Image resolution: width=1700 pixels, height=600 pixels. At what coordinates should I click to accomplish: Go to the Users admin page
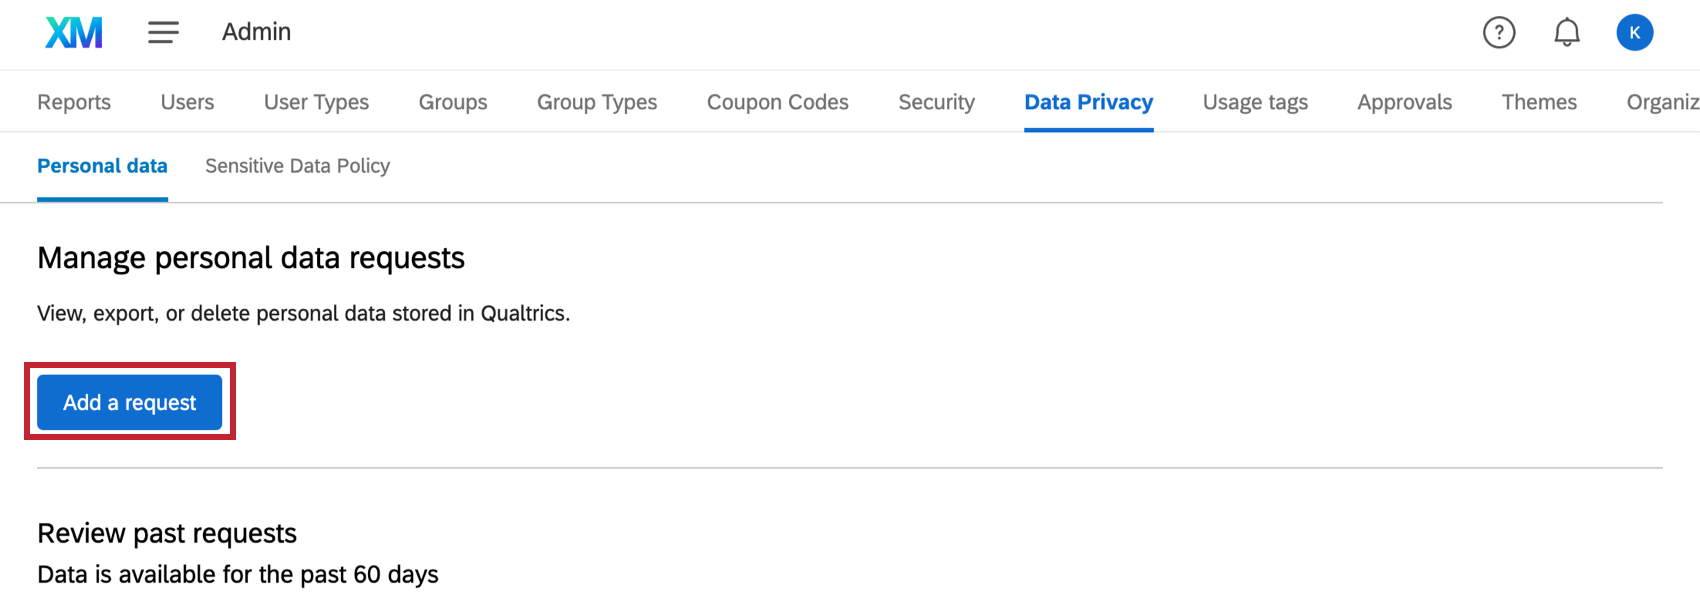pos(187,101)
